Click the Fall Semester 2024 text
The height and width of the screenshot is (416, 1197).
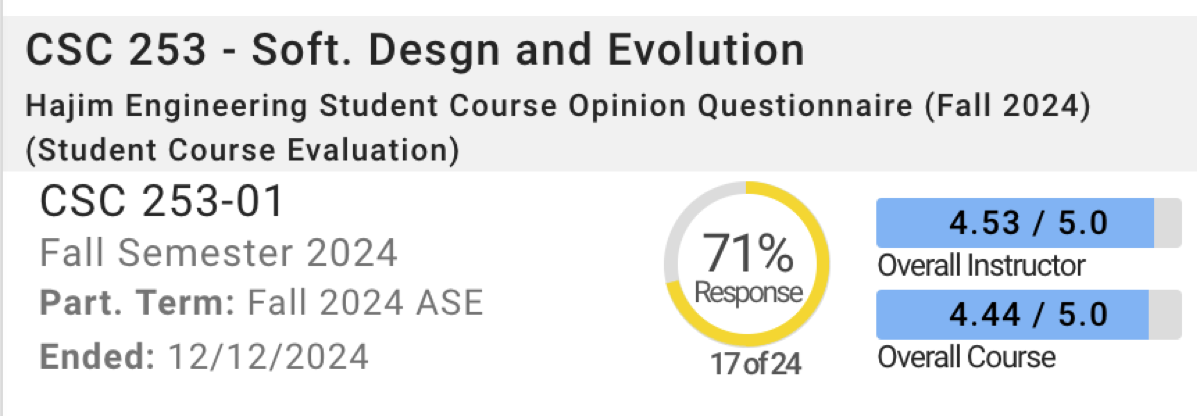(218, 253)
